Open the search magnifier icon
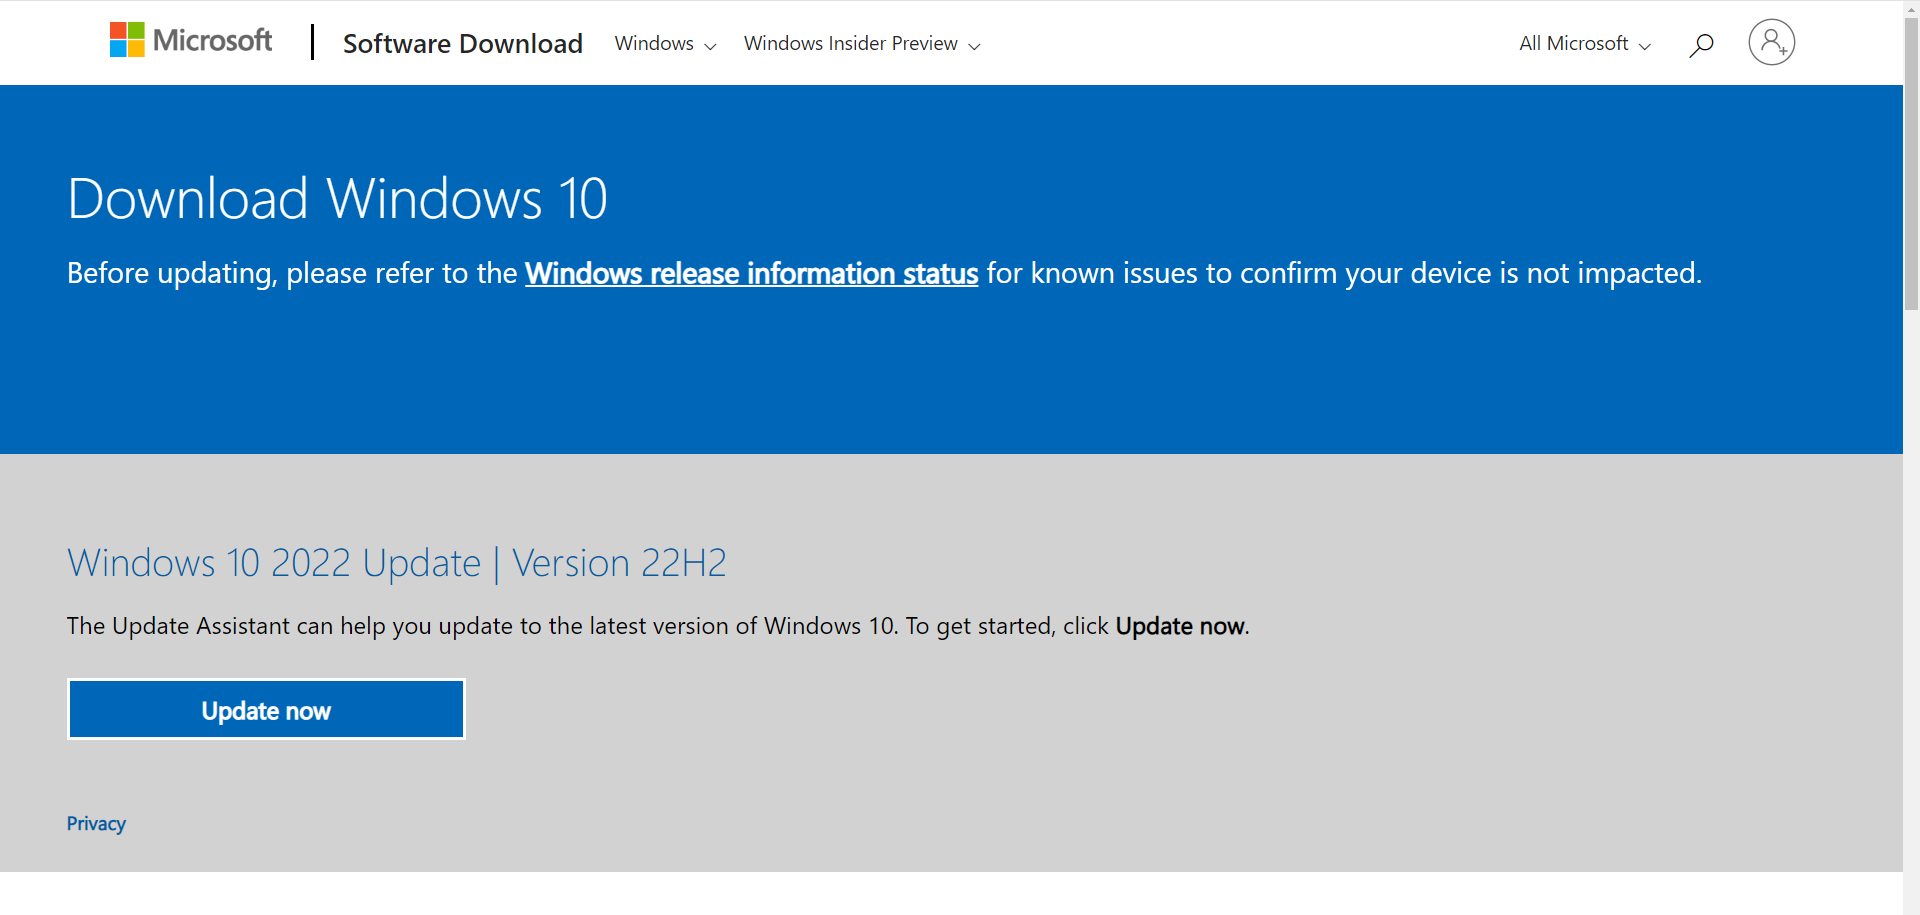The height and width of the screenshot is (915, 1920). [1701, 44]
